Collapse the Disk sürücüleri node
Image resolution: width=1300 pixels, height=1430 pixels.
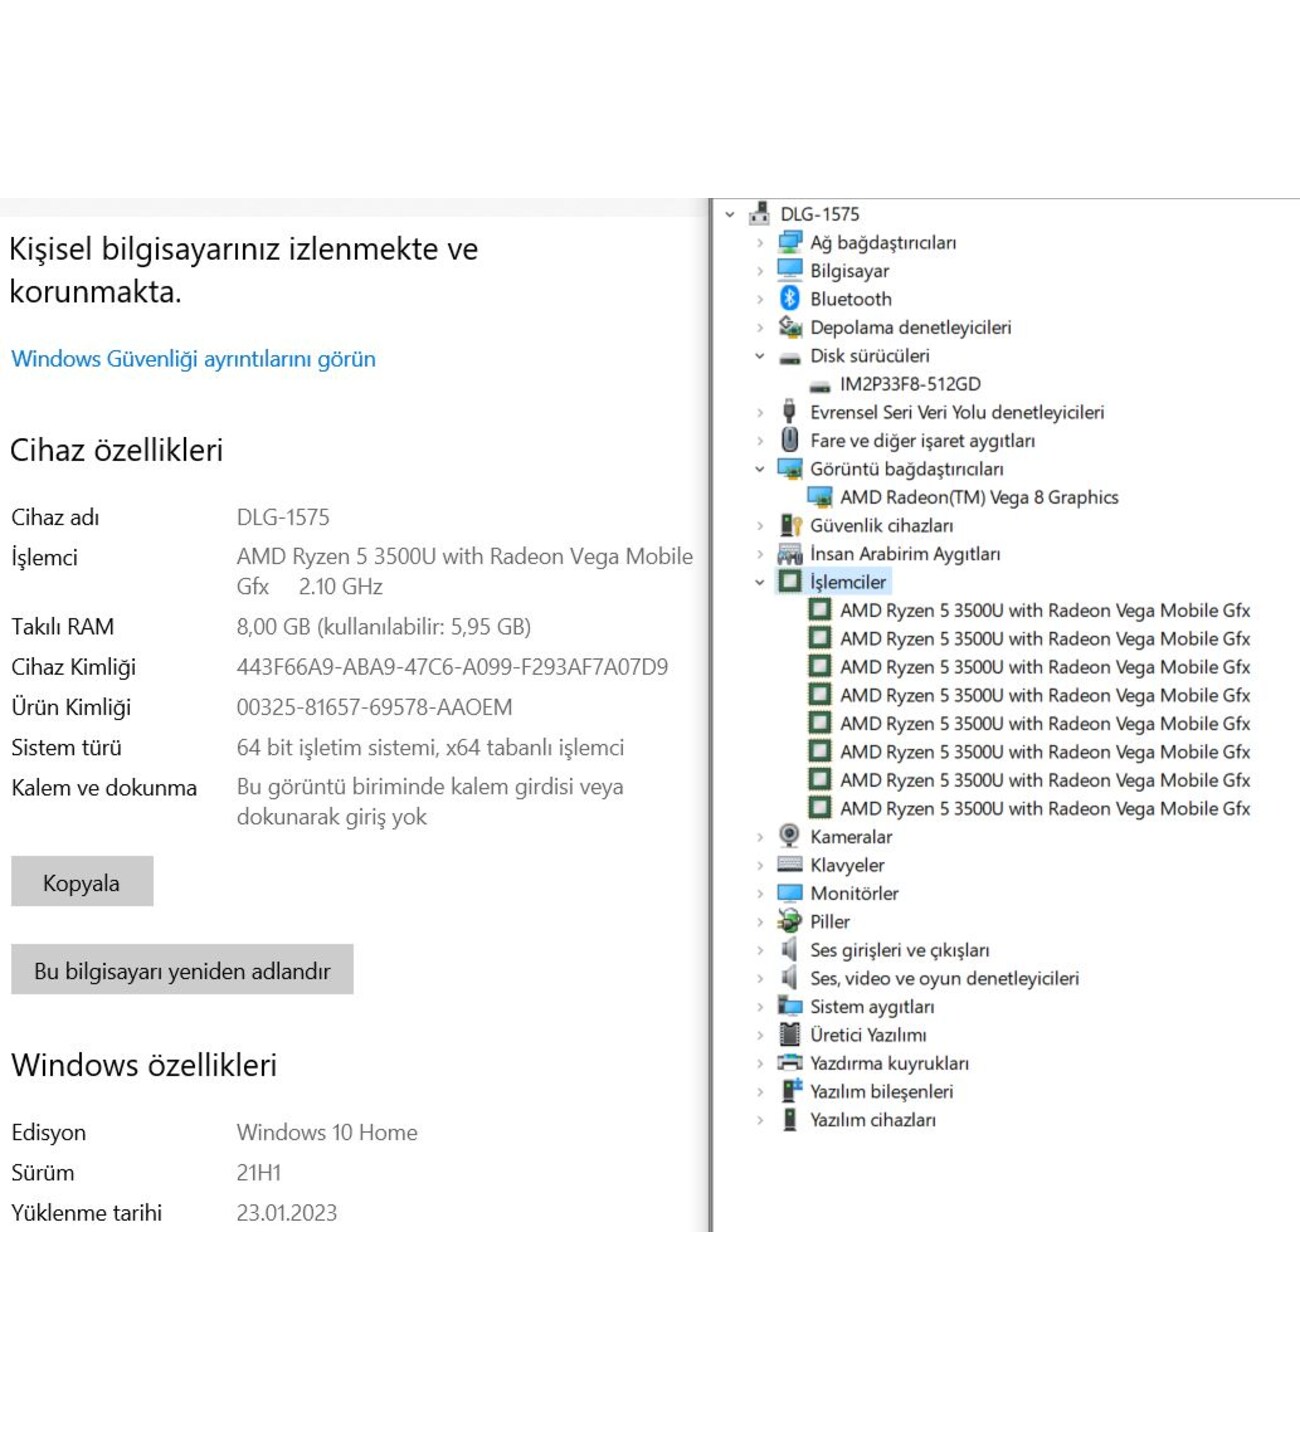(760, 355)
